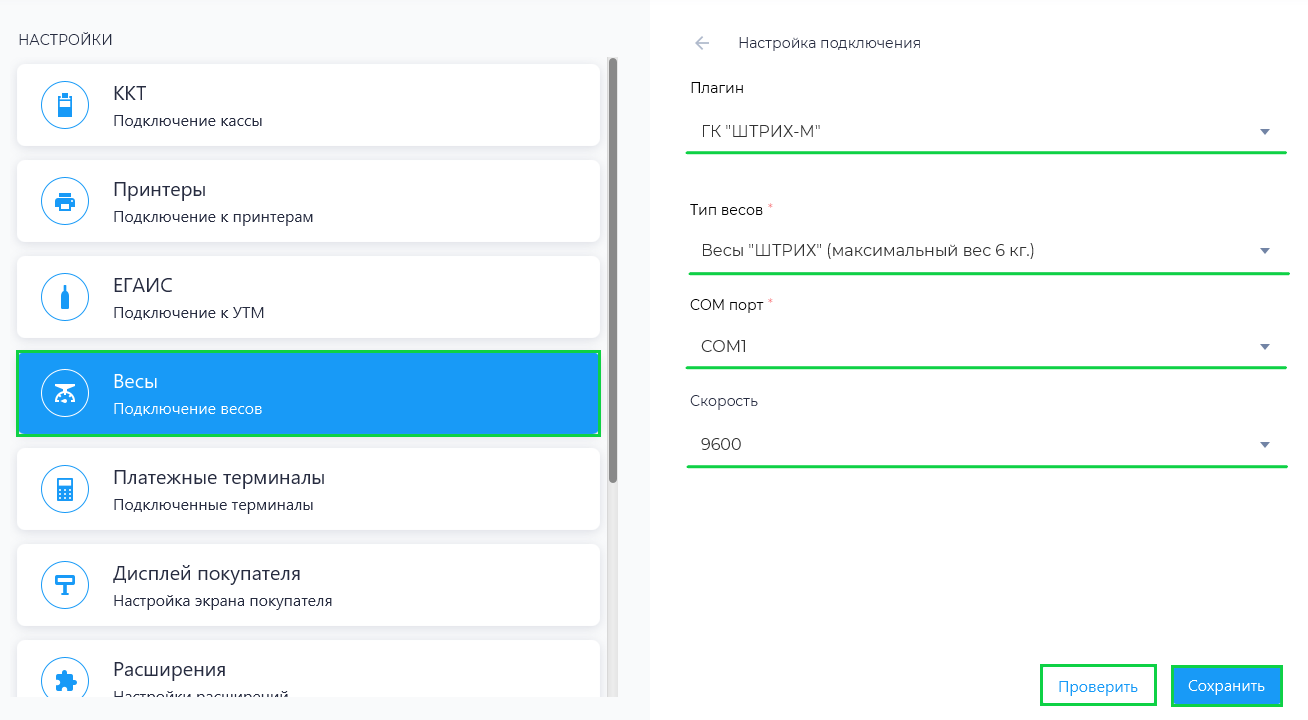Click the ГК "ШТРИХ-М" plugin value
The image size is (1308, 720).
pyautogui.click(x=761, y=131)
